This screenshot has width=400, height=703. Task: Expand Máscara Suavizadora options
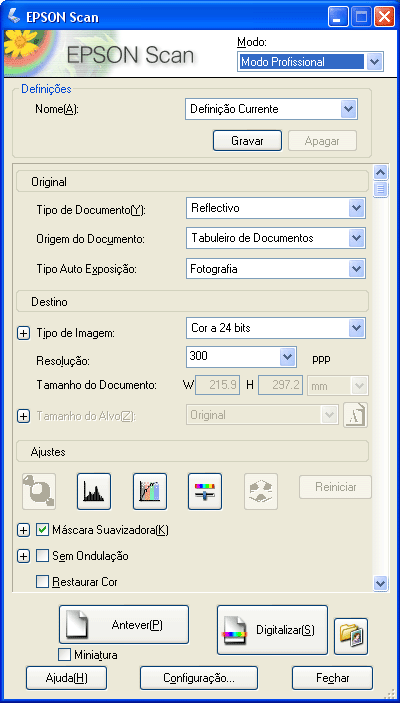23,530
